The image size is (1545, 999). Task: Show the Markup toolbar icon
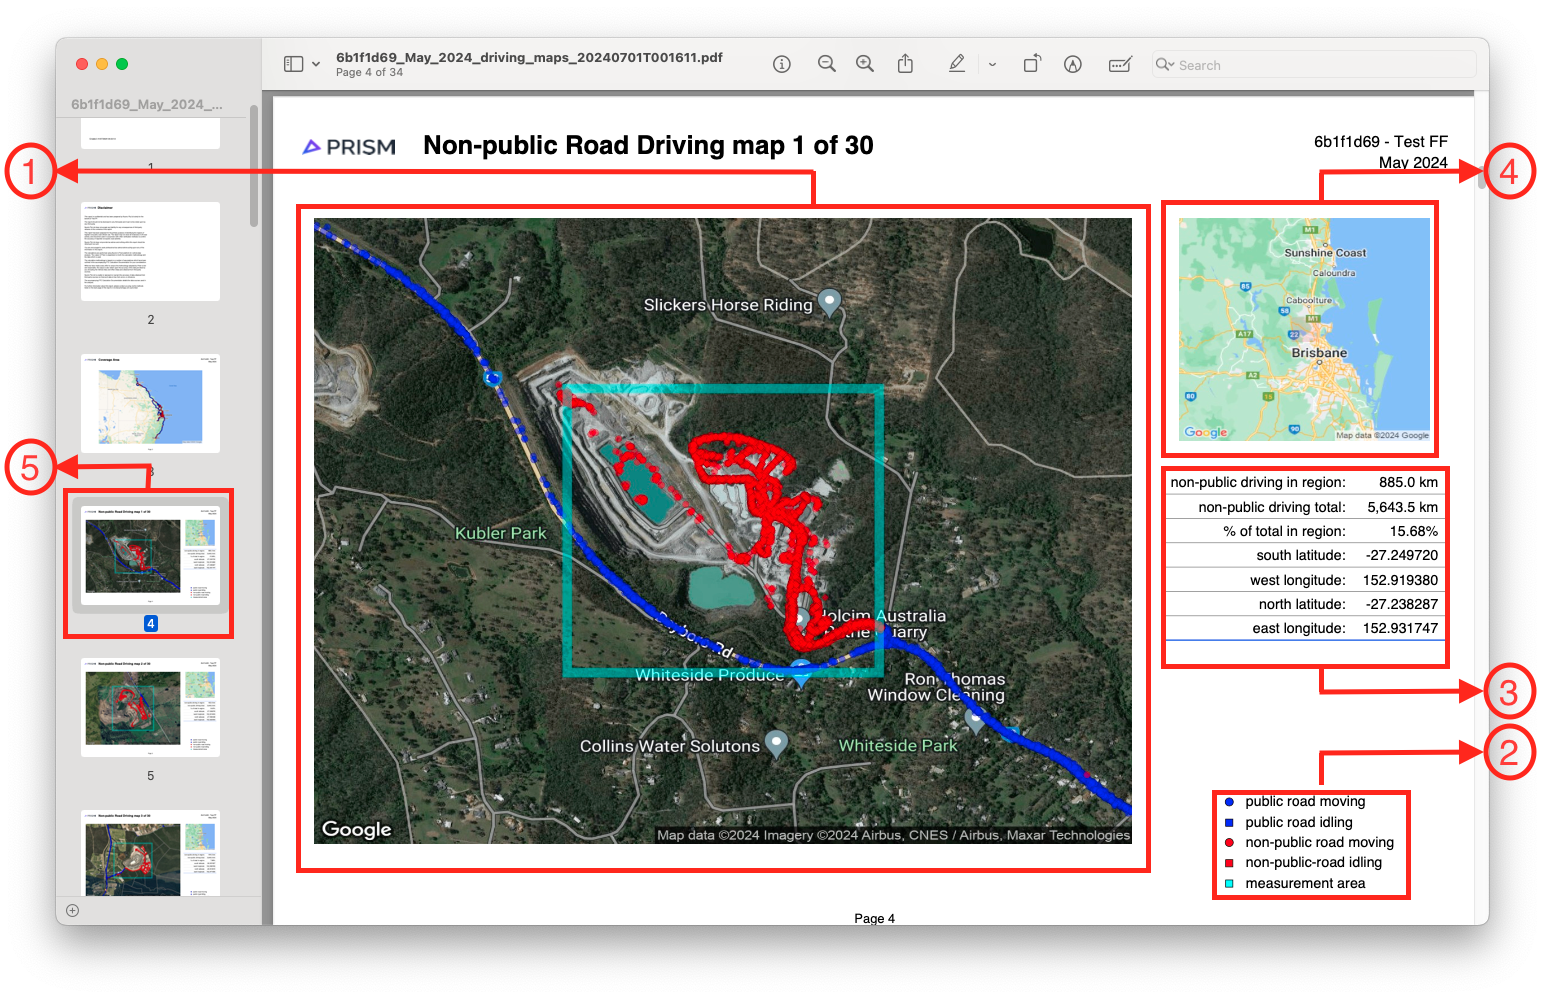pos(1073,64)
